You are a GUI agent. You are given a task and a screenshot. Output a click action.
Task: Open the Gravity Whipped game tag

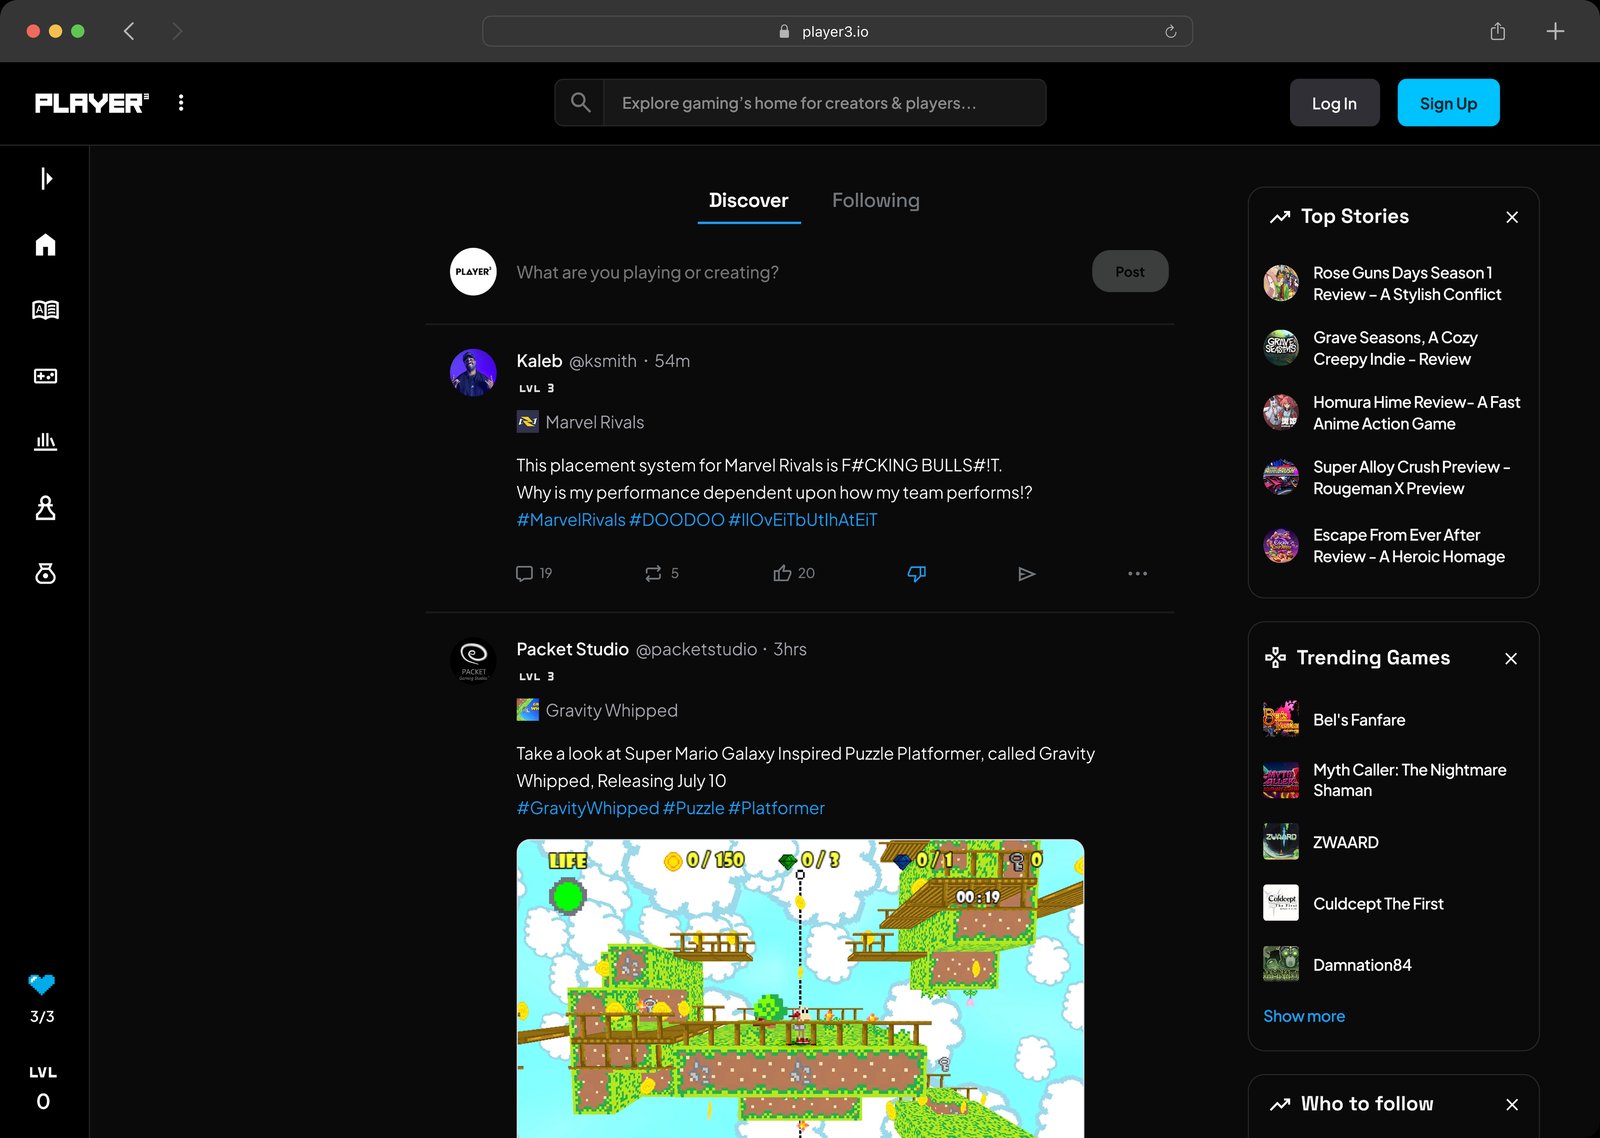click(x=597, y=710)
